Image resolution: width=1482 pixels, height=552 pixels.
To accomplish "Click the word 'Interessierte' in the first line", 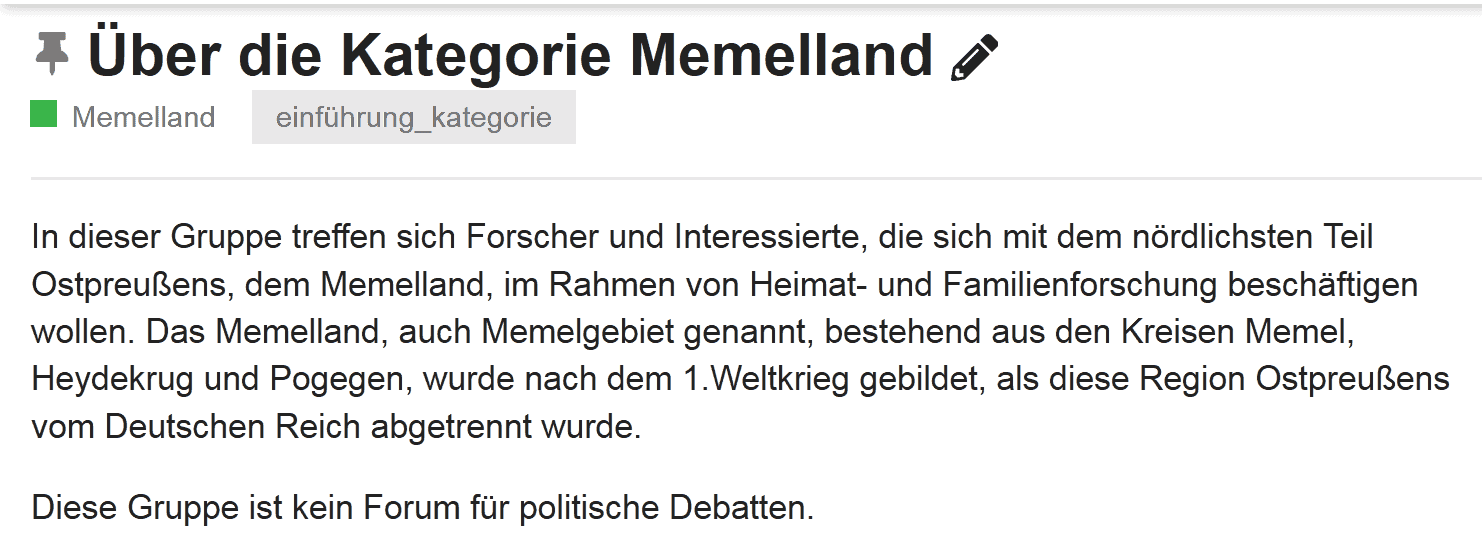I will [758, 237].
